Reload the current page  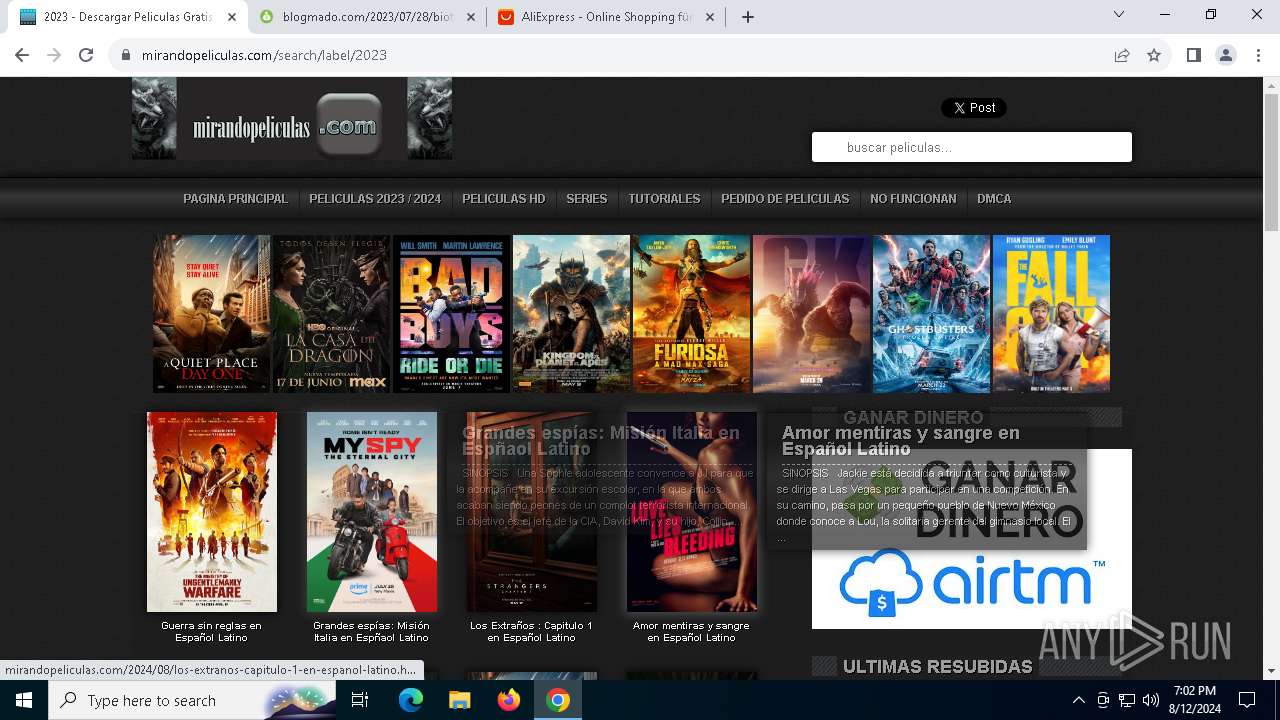click(x=86, y=55)
